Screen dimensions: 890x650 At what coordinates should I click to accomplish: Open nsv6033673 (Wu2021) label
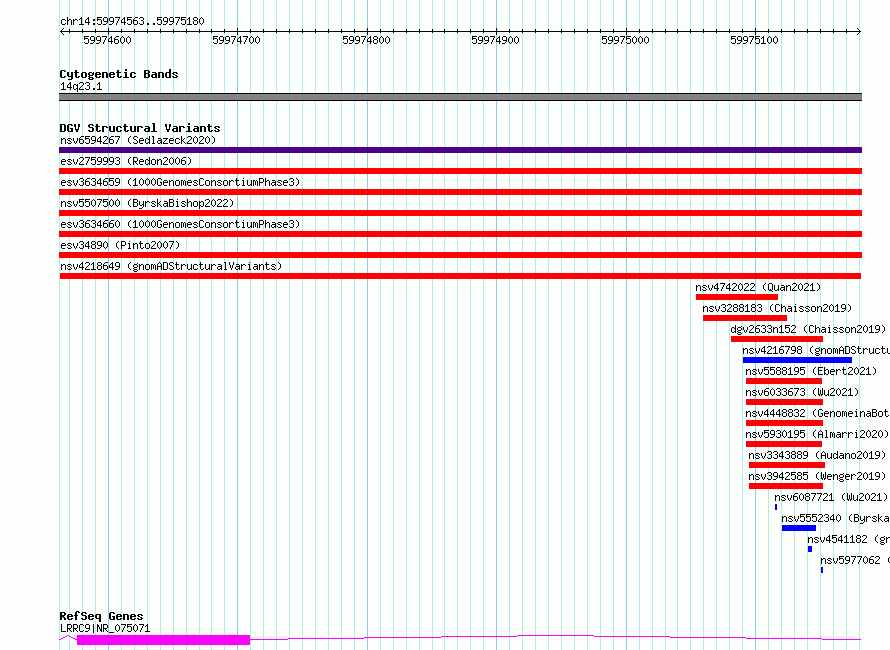click(x=802, y=392)
